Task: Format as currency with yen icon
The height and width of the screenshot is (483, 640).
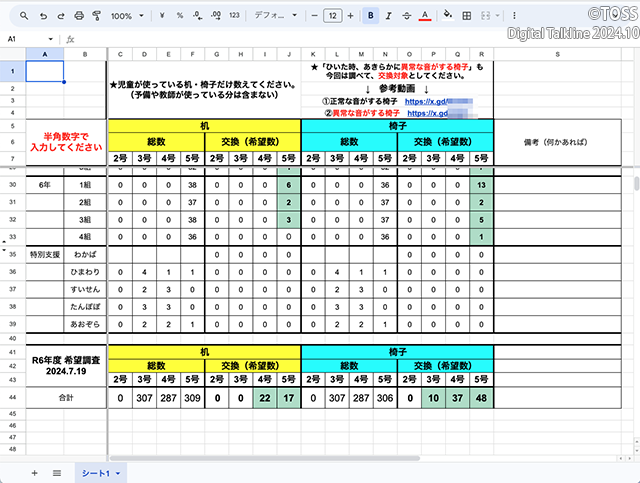Action: coord(162,16)
